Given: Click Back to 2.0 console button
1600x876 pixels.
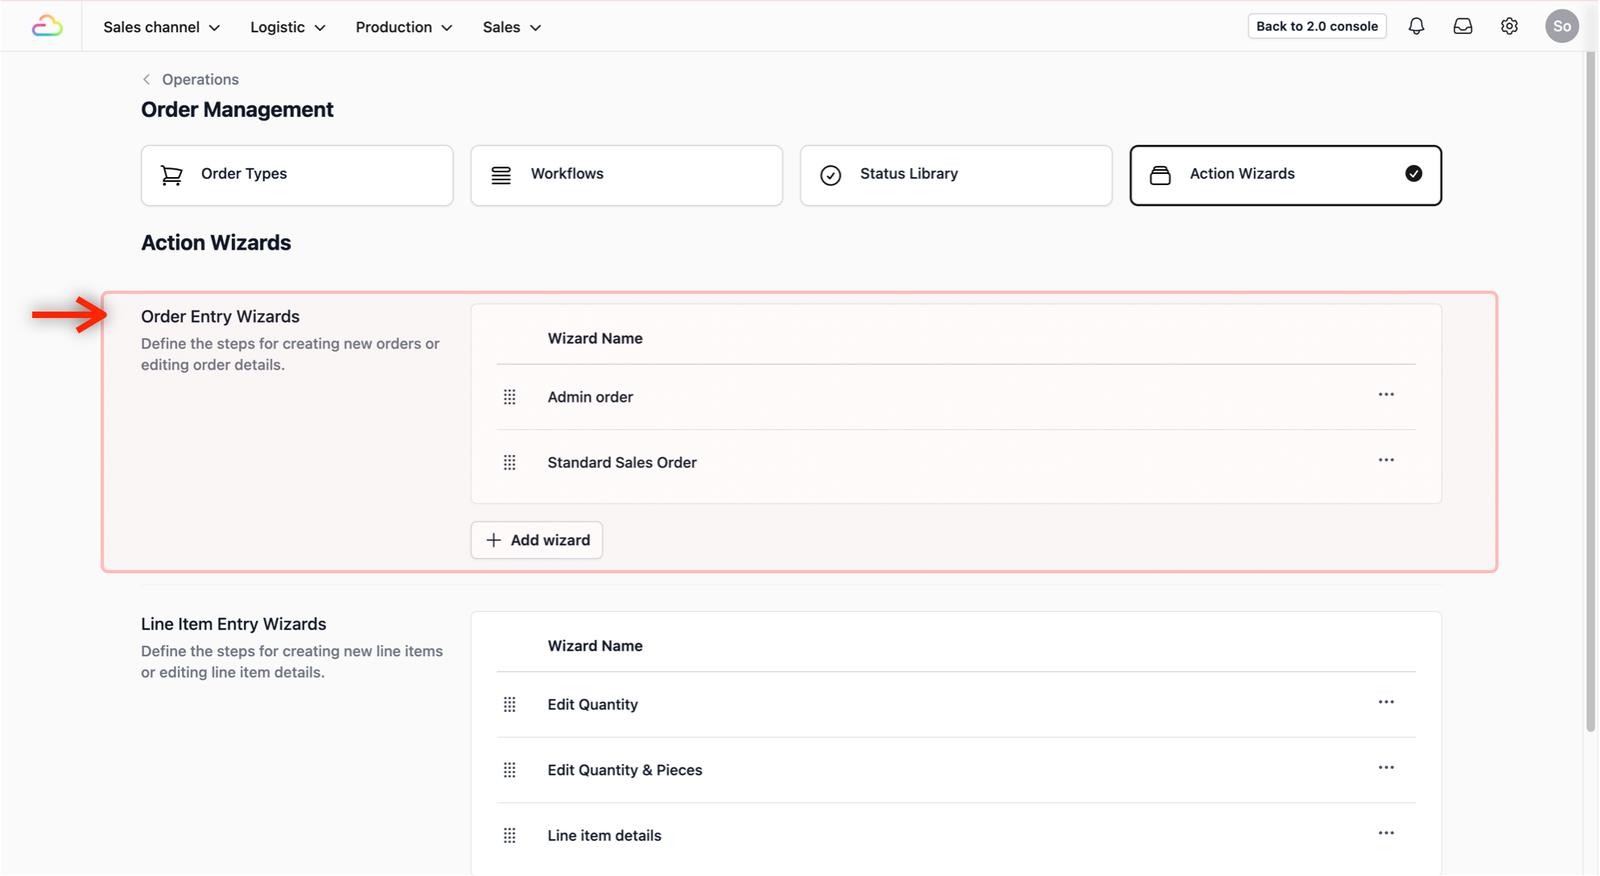Looking at the screenshot, I should click(x=1317, y=26).
